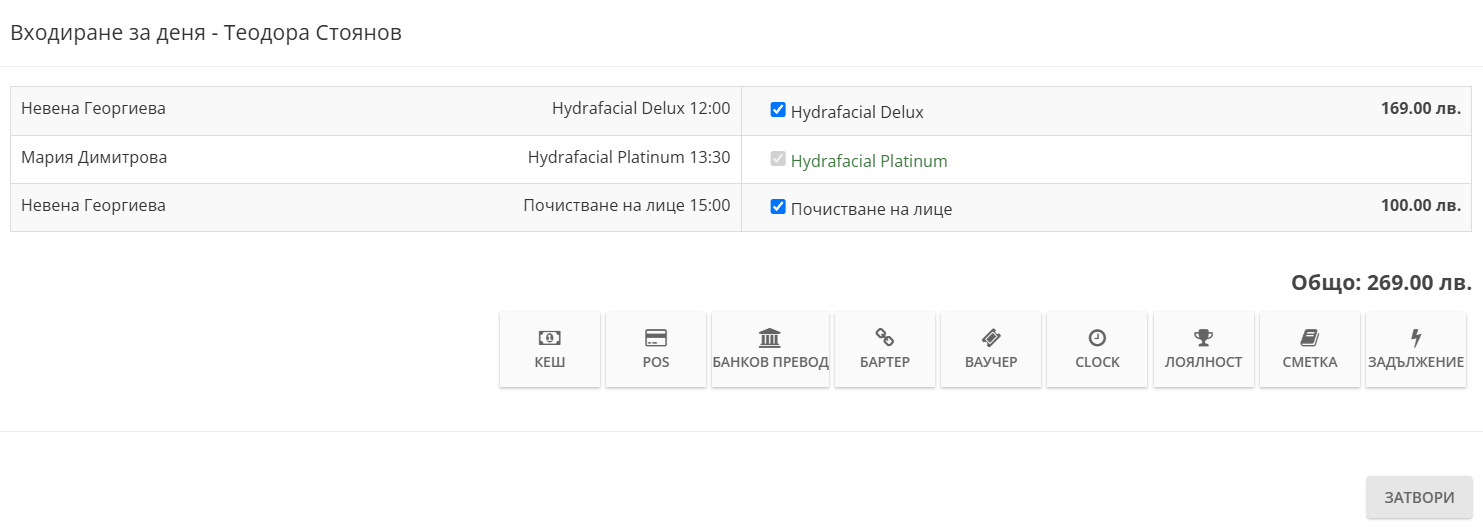Select the Hydrafacial Delux 12:00 appointment
1483x532 pixels.
click(x=641, y=108)
